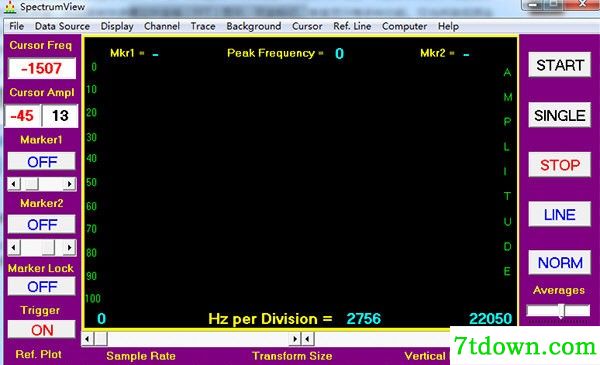
Task: Click the SpectrumView title bar icon
Action: [x=10, y=7]
